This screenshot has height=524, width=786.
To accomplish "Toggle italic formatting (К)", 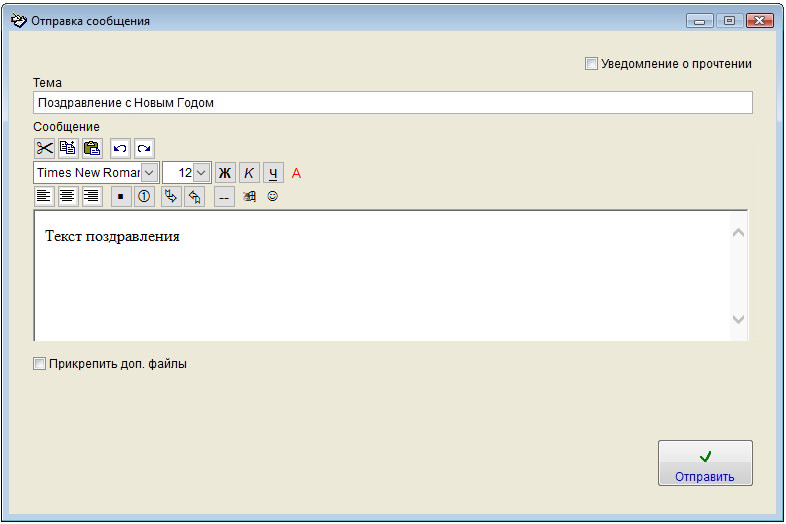I will (249, 173).
